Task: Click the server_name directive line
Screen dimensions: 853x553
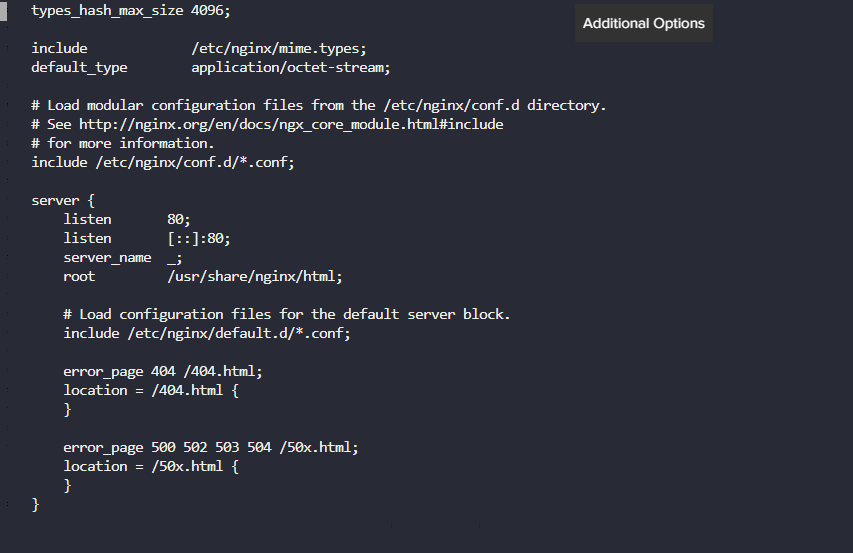Action: tap(123, 257)
